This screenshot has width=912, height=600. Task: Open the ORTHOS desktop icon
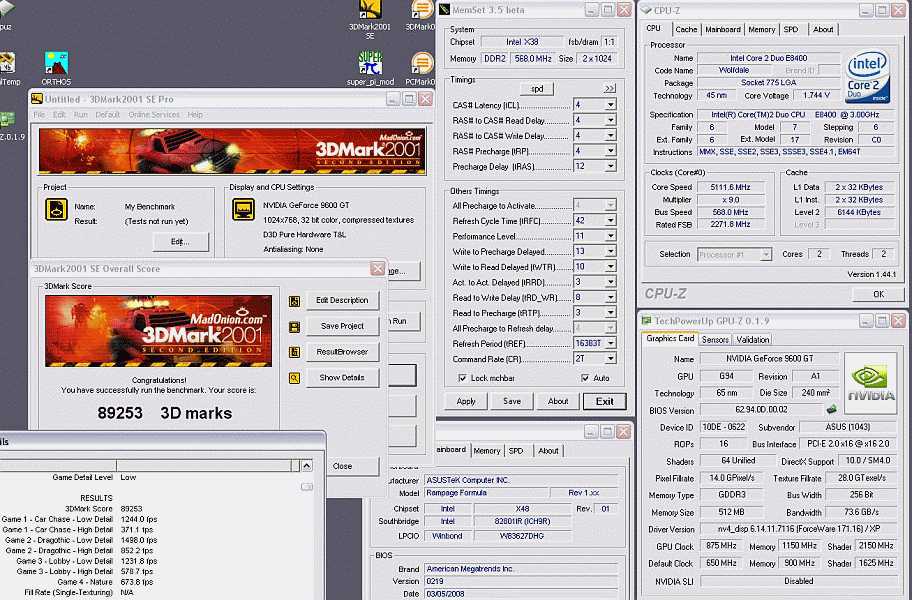coord(56,69)
